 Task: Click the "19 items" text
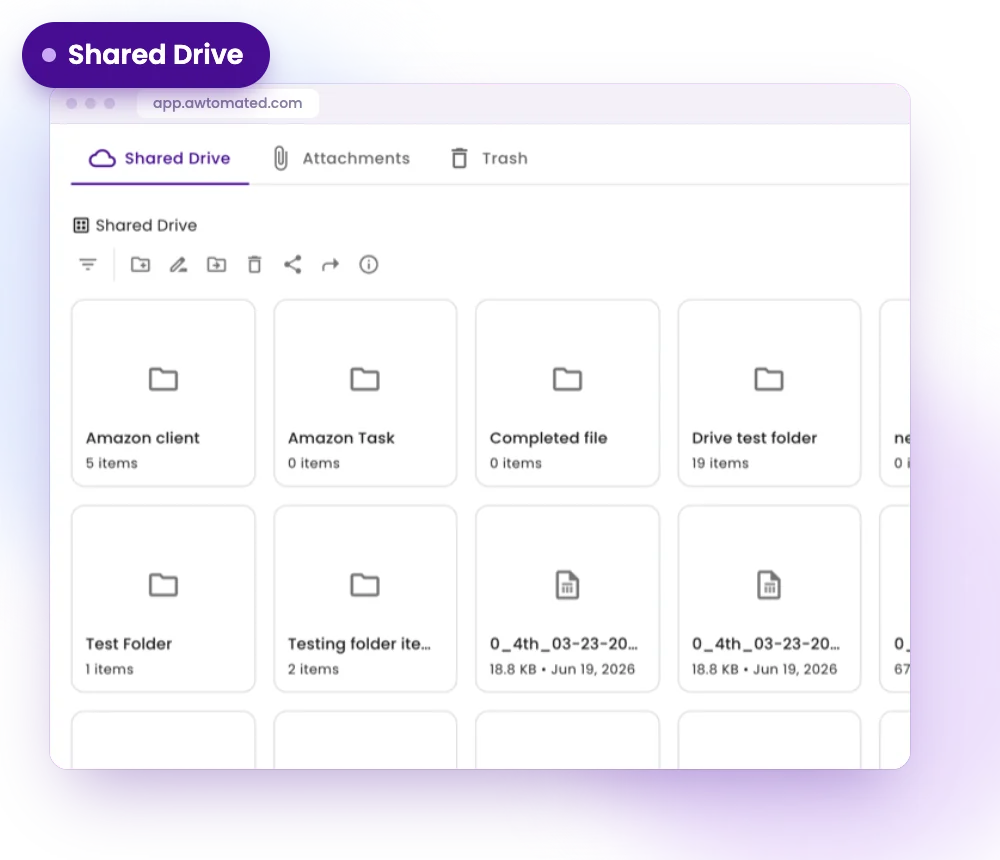(720, 463)
